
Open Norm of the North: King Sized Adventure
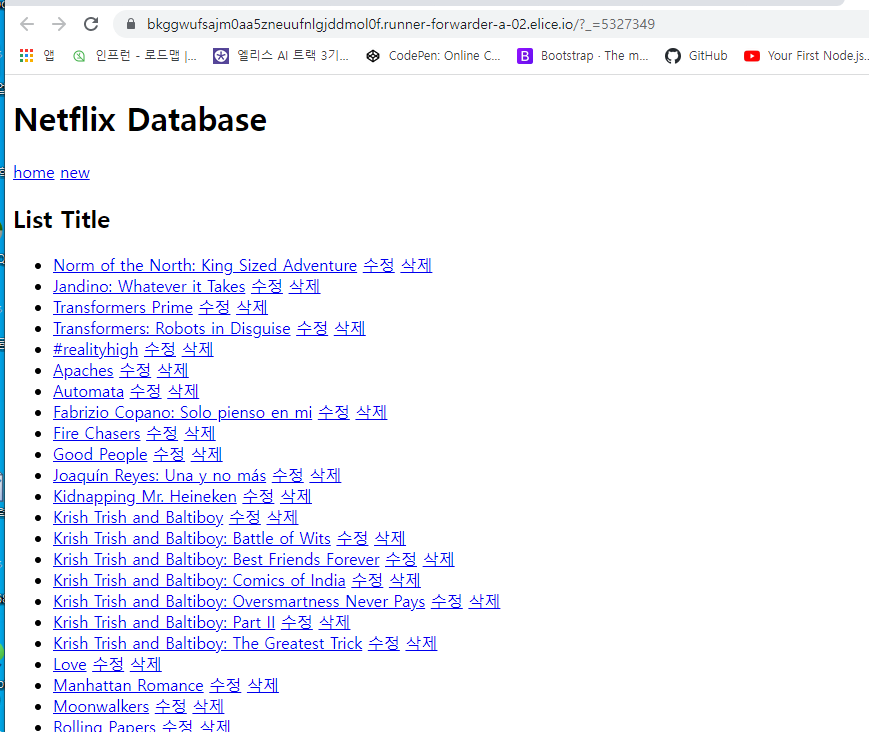(205, 265)
